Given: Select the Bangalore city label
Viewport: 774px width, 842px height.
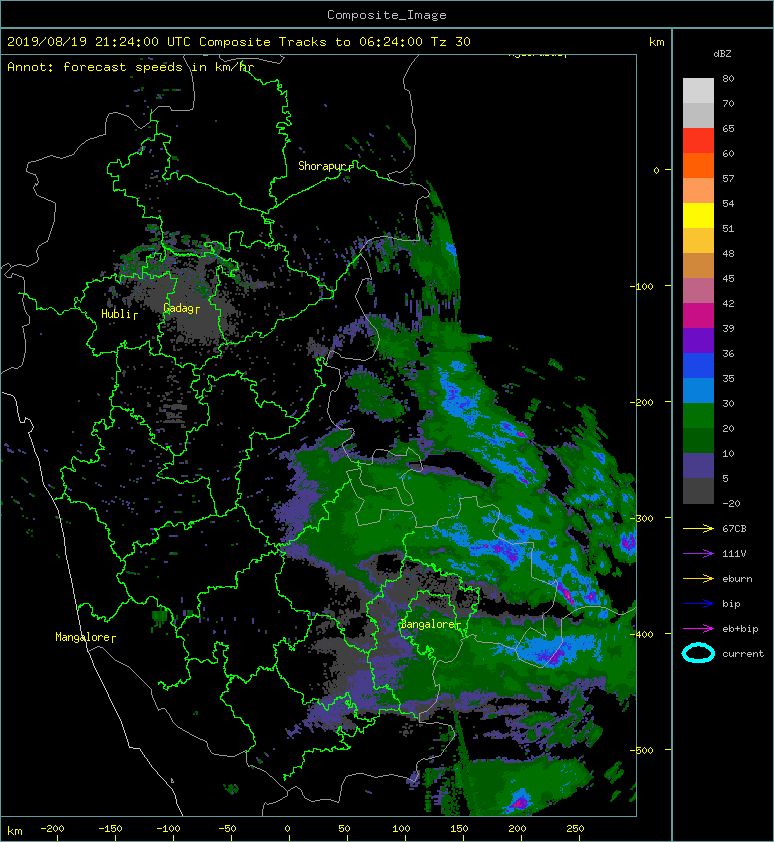Looking at the screenshot, I should click(x=428, y=624).
